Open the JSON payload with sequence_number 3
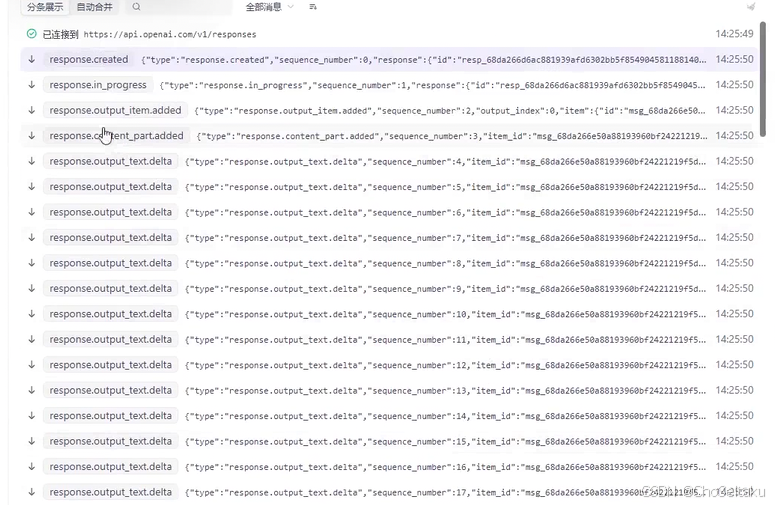The width and height of the screenshot is (775, 505). [451, 136]
